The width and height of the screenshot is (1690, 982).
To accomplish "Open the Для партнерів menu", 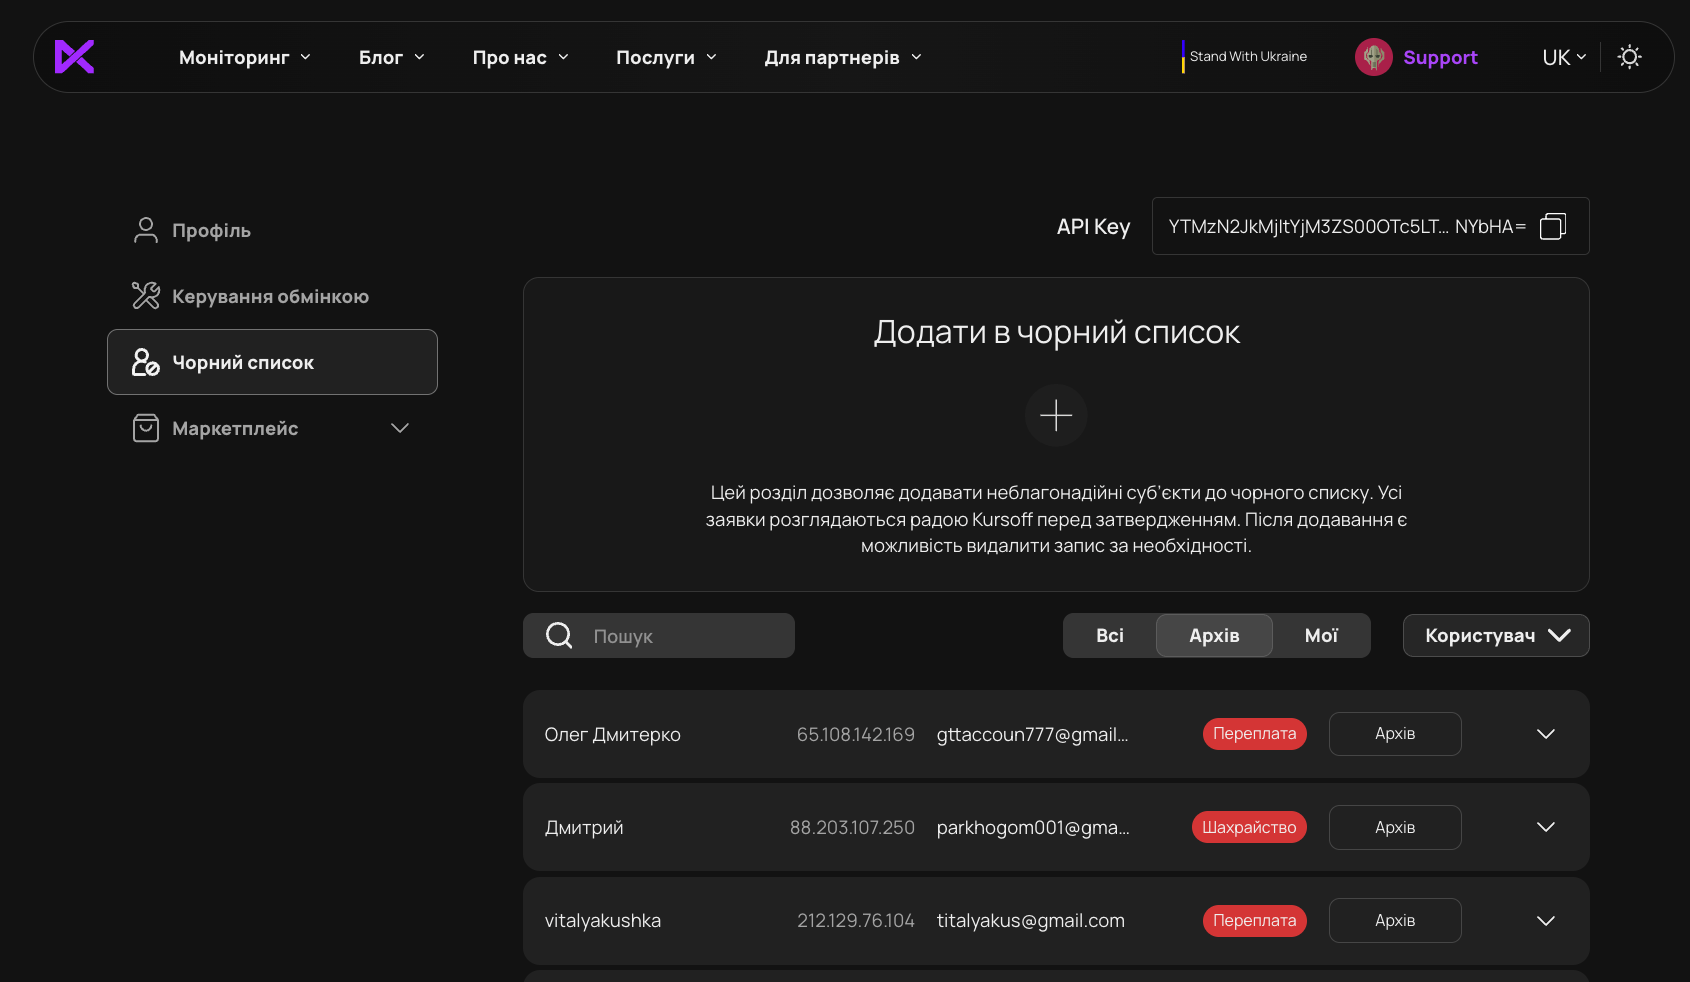I will click(x=843, y=57).
